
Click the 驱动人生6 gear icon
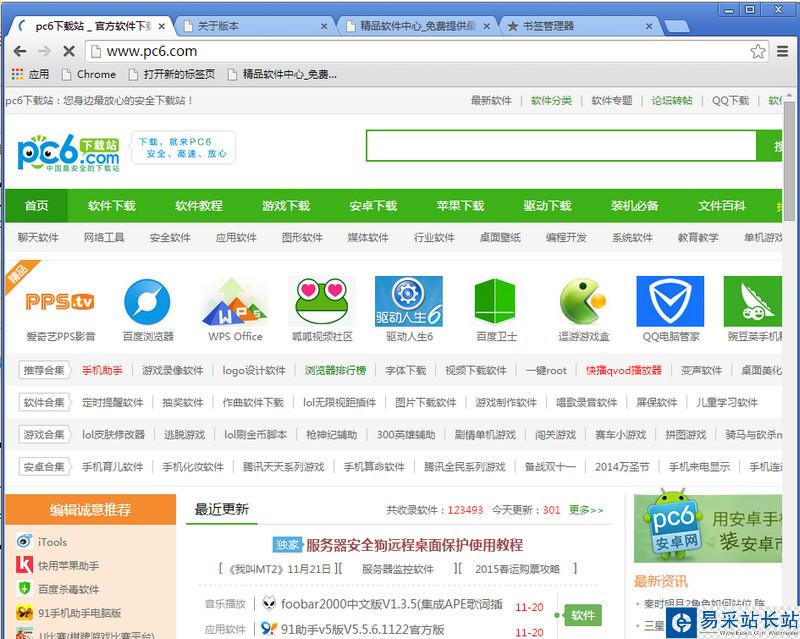coord(409,301)
